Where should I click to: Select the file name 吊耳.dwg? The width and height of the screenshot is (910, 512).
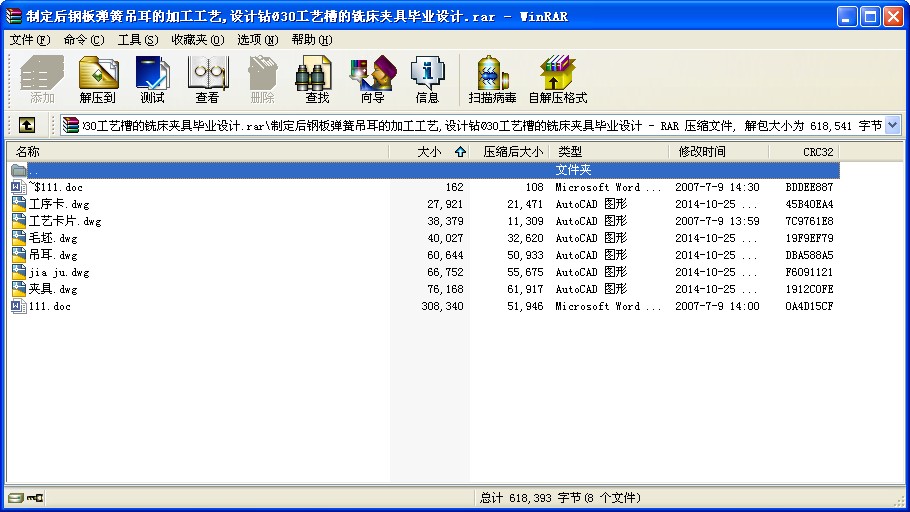[53, 255]
